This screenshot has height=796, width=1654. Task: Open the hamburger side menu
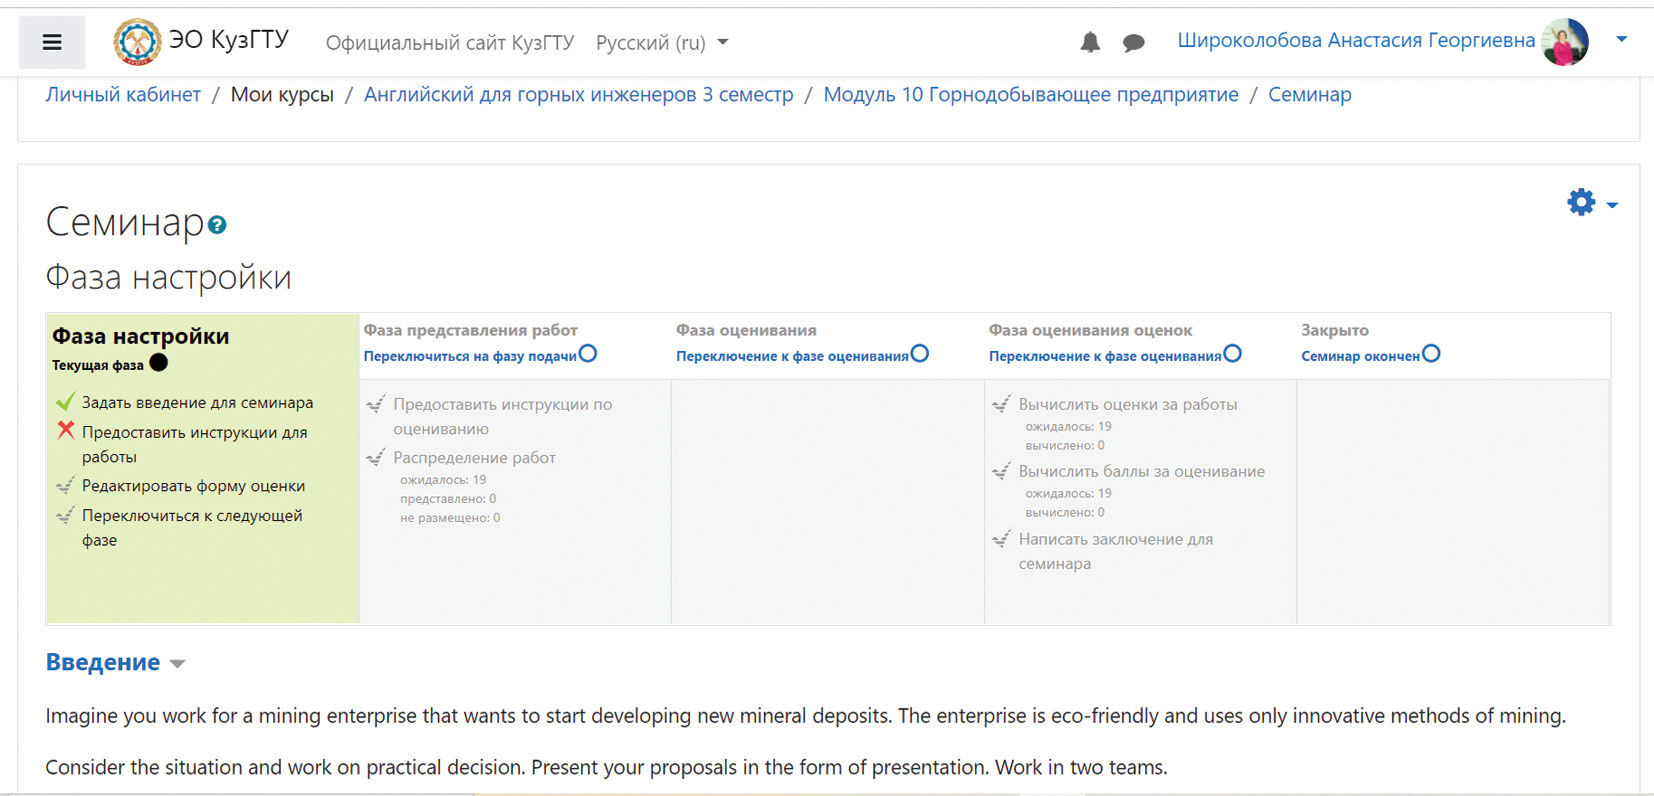(52, 42)
